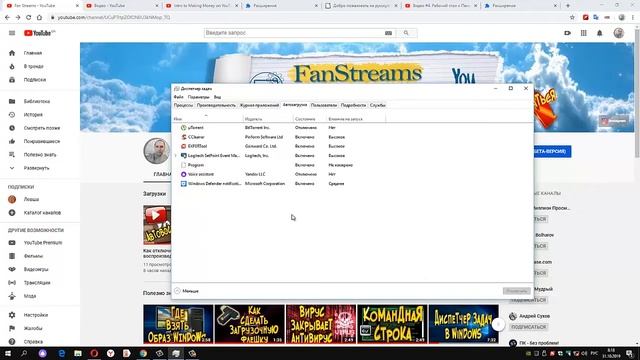The width and height of the screenshot is (640, 360).
Task: Open Файл menu in Task Manager
Action: 178,97
